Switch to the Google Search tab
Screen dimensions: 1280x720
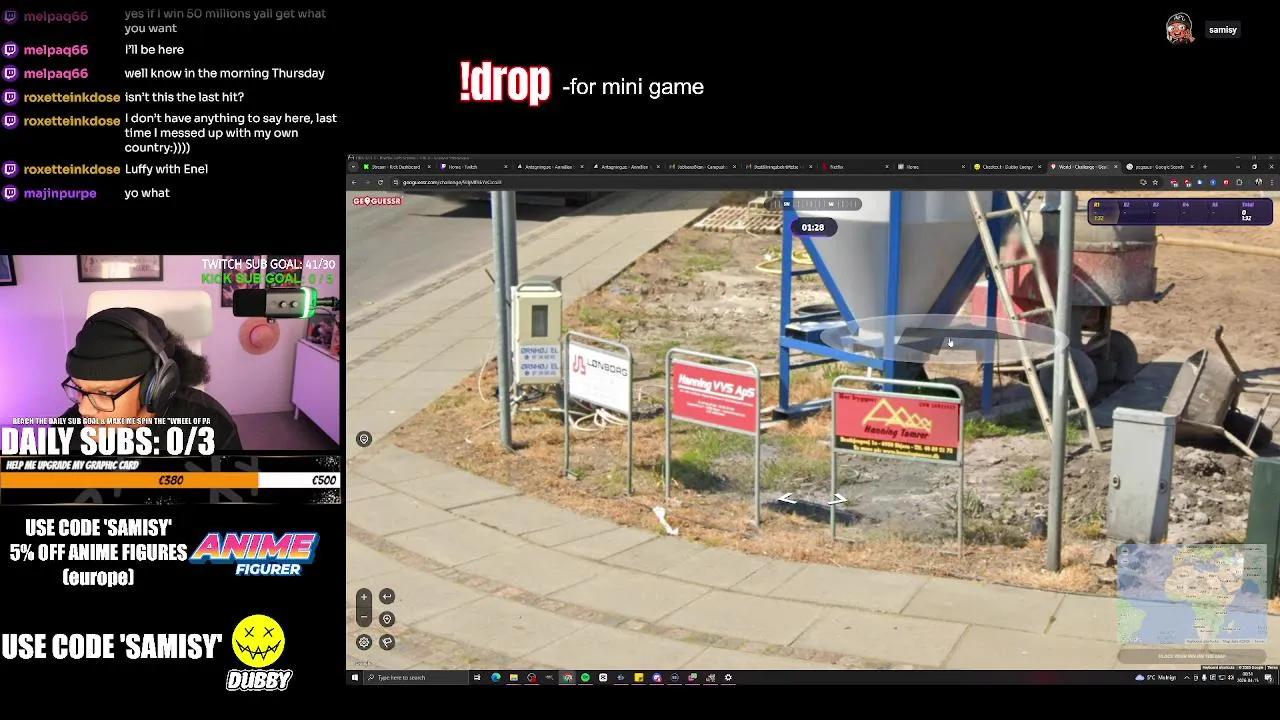1160,167
